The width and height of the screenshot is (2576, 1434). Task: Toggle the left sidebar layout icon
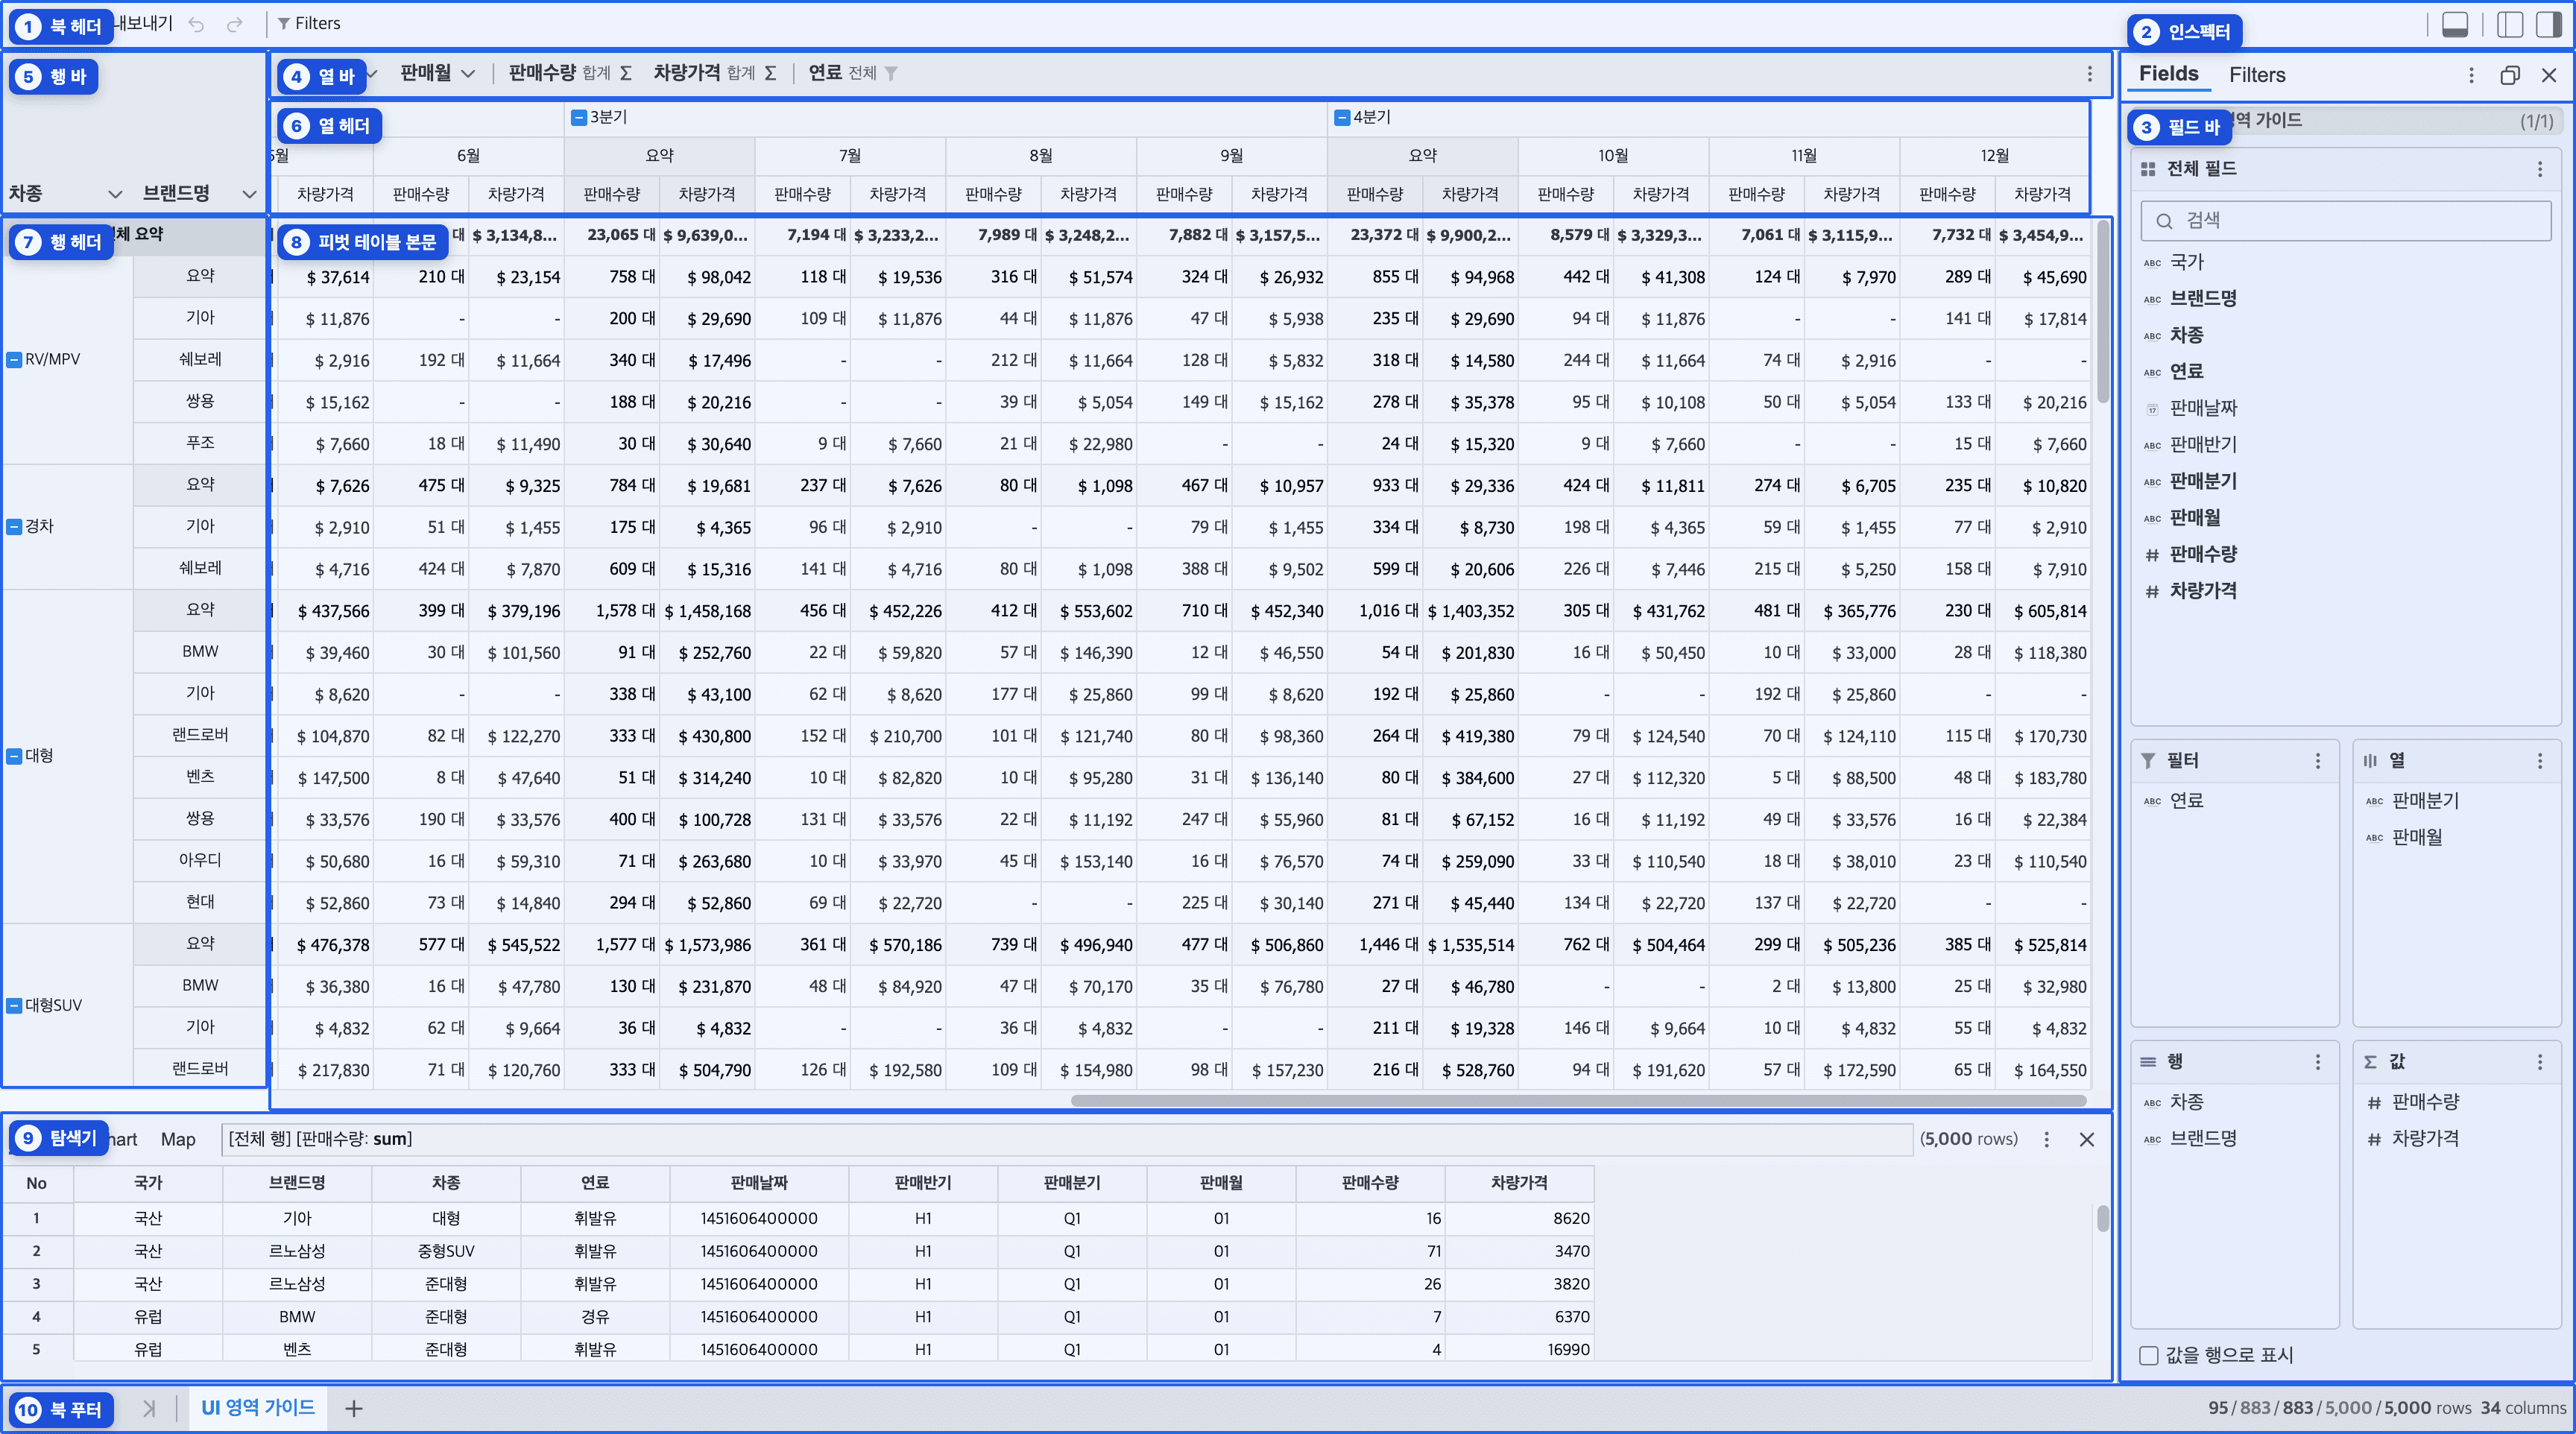pyautogui.click(x=2509, y=24)
